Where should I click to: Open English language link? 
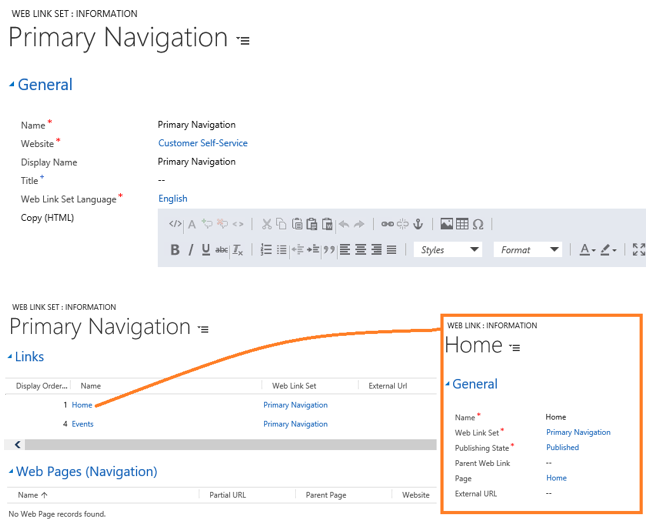click(x=173, y=199)
